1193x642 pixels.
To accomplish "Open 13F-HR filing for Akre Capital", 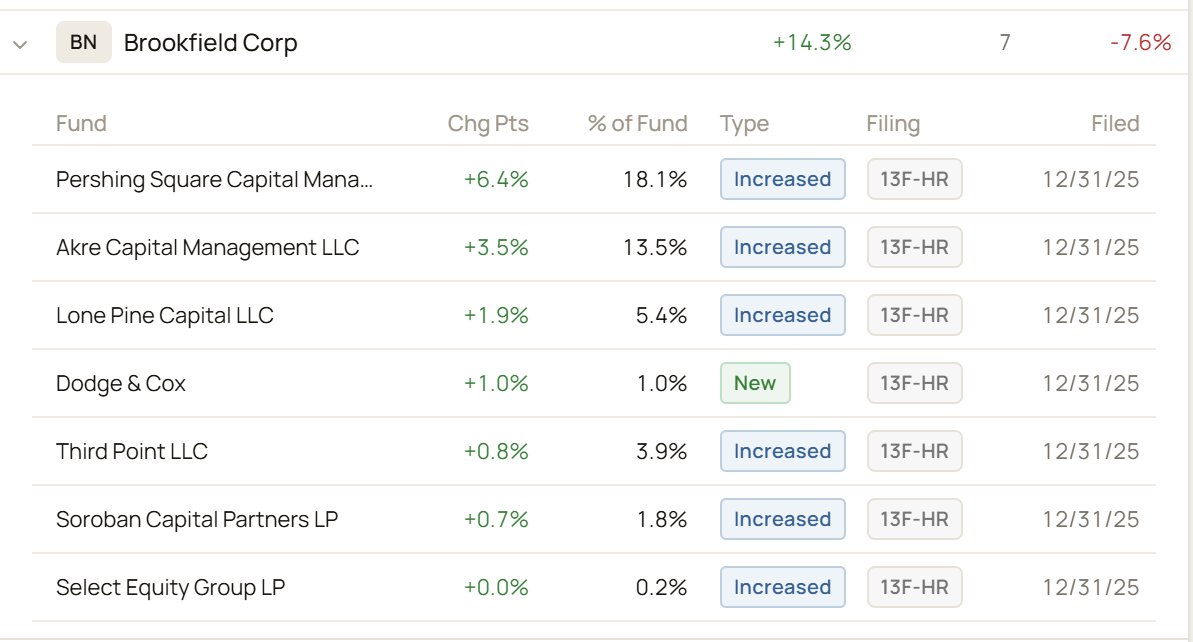I will pos(914,247).
